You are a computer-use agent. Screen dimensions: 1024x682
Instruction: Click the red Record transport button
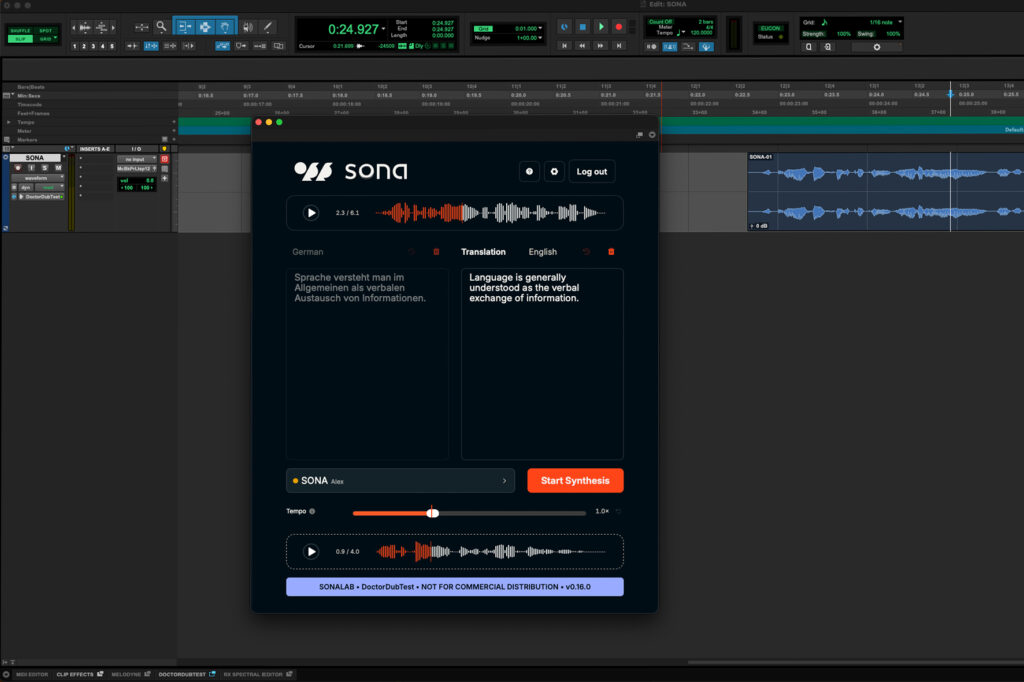[x=618, y=27]
